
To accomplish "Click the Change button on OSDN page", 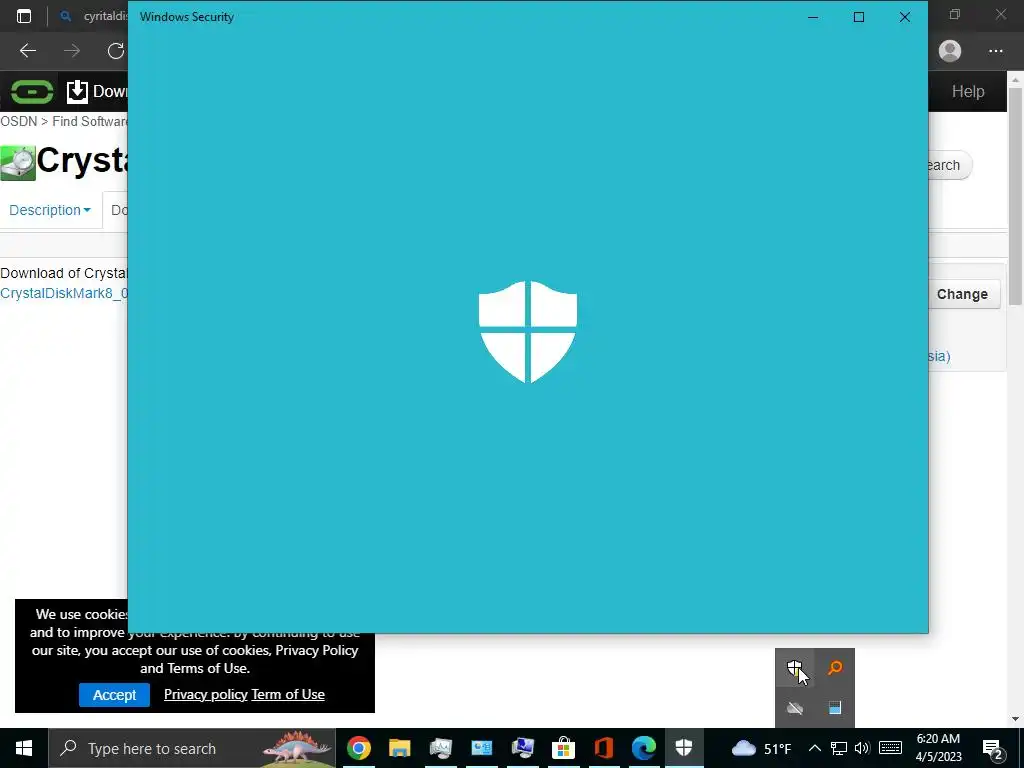I will click(962, 295).
